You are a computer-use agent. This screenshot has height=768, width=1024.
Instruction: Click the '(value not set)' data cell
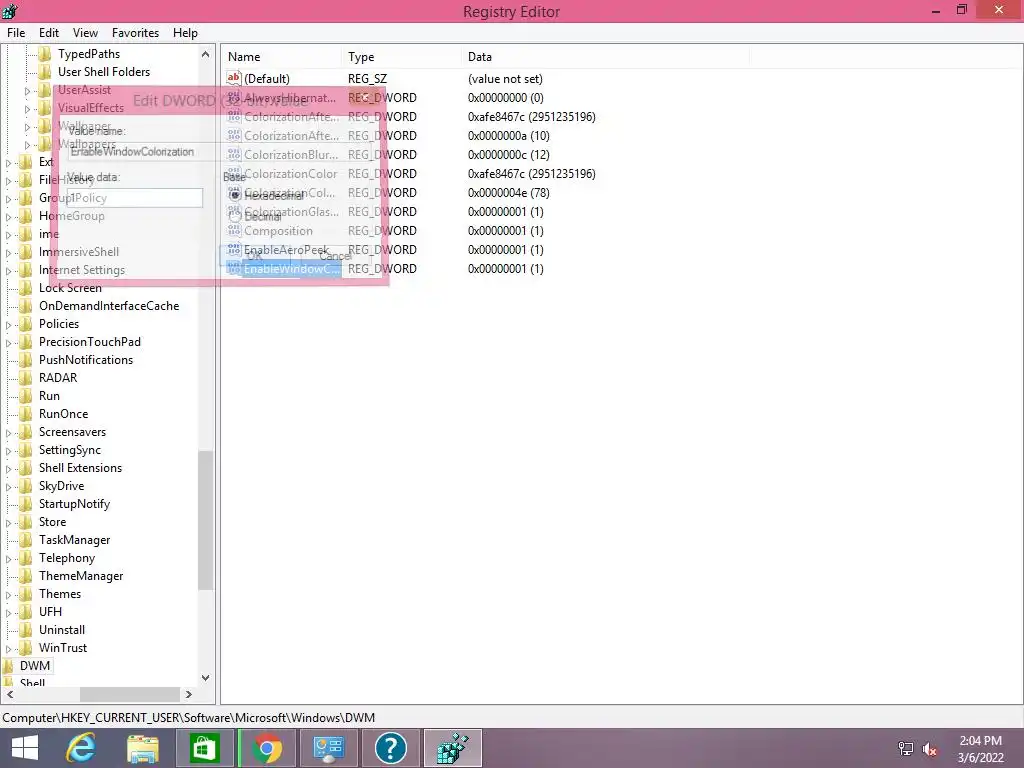[505, 78]
